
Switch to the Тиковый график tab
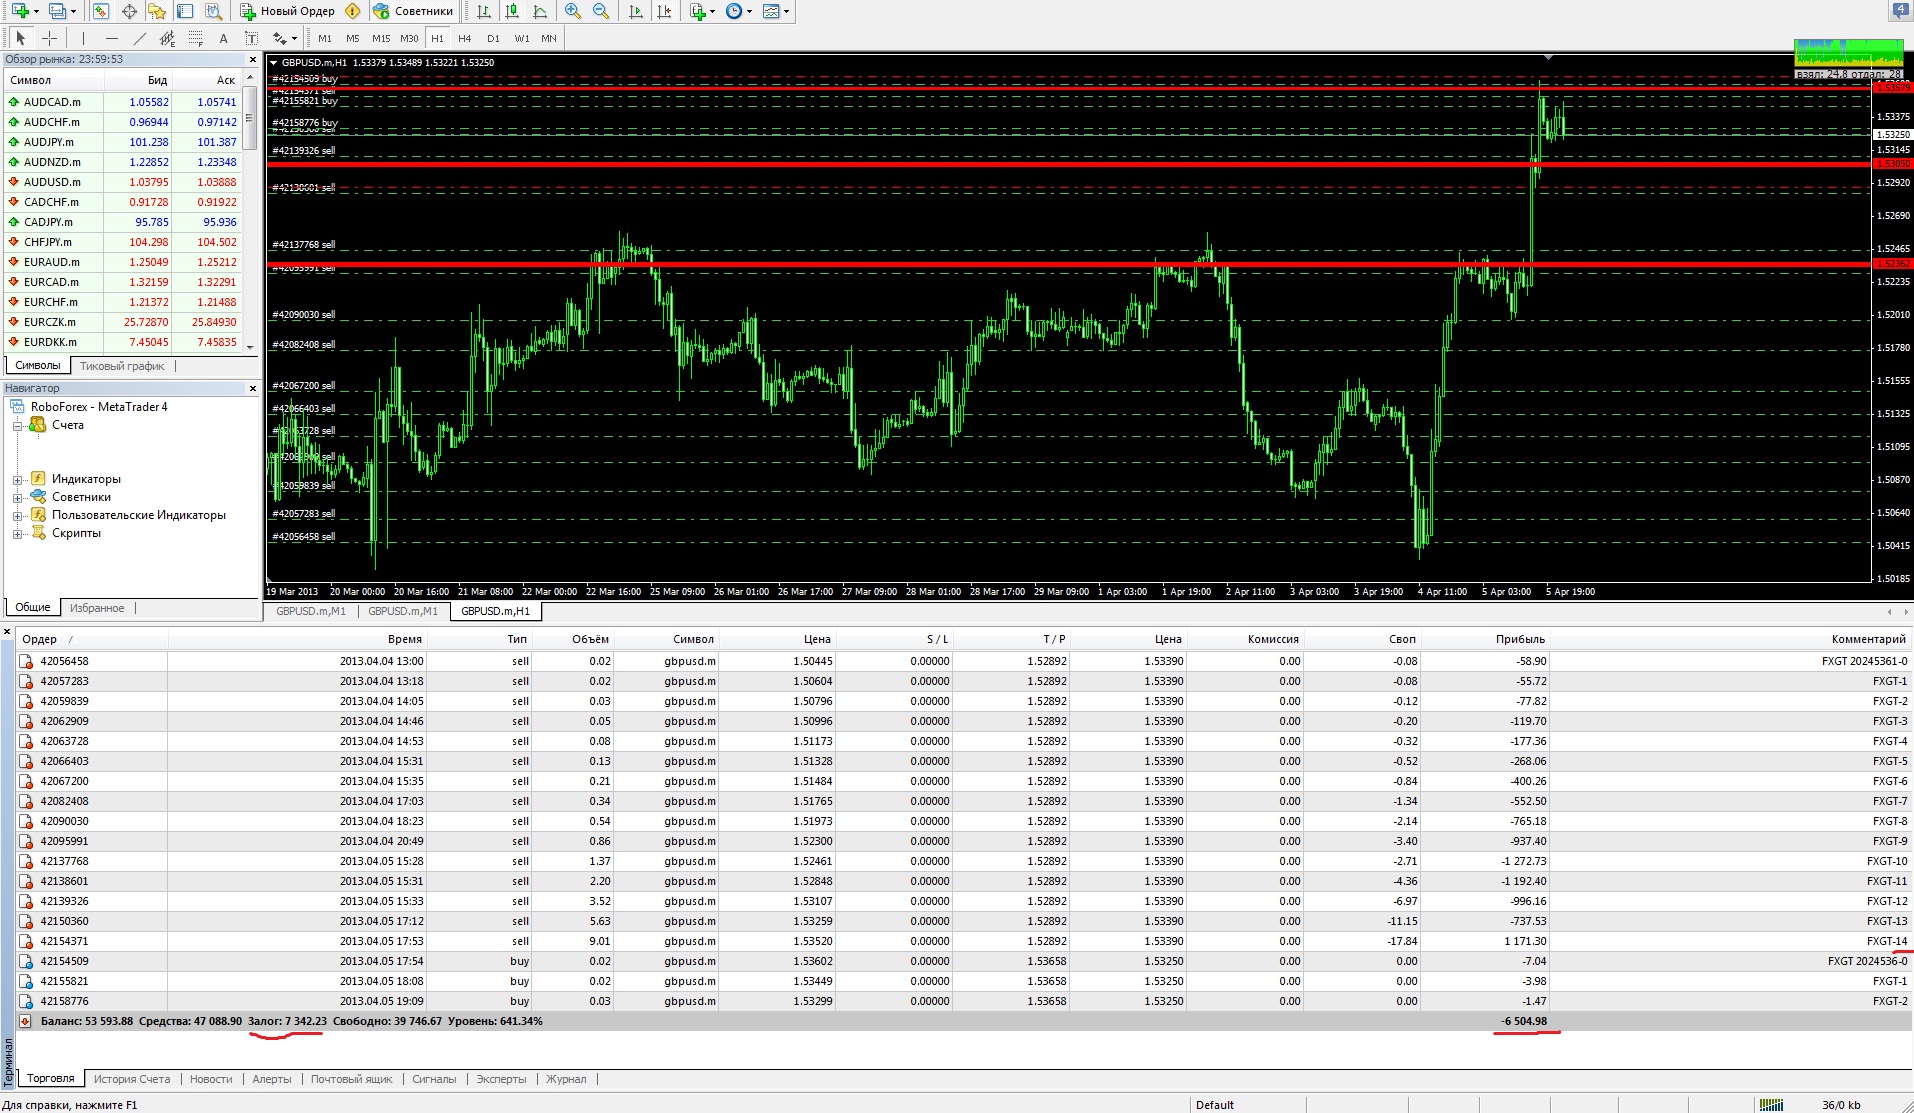tap(122, 366)
